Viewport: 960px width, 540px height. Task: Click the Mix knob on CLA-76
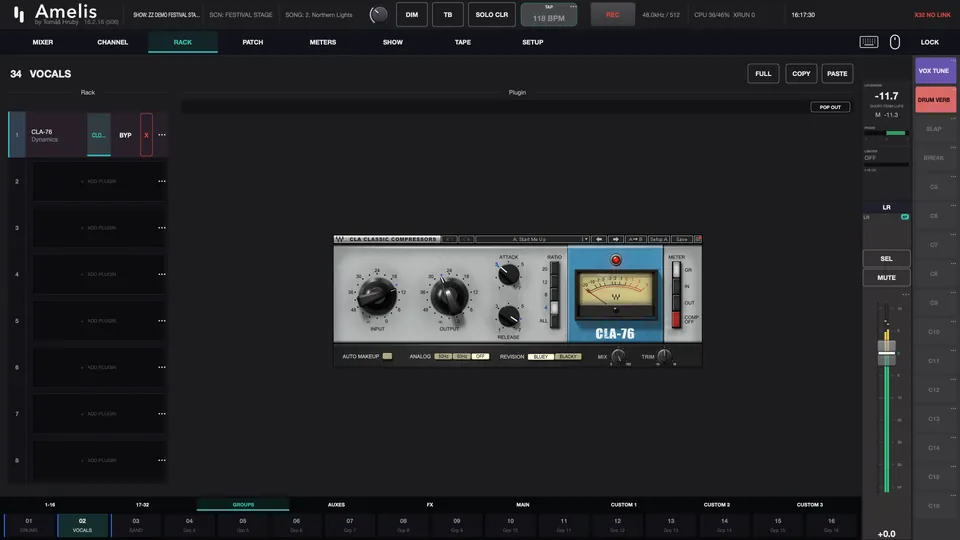click(618, 356)
